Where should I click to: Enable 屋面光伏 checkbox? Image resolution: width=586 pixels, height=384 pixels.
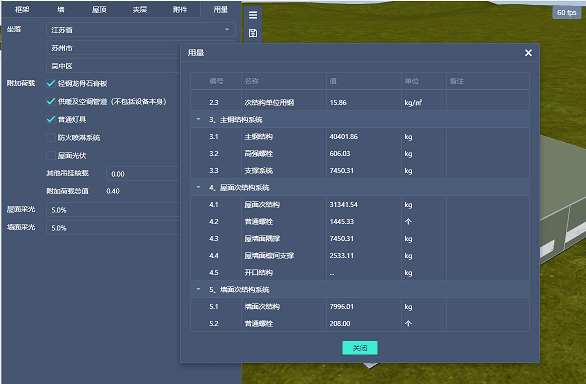click(x=51, y=156)
